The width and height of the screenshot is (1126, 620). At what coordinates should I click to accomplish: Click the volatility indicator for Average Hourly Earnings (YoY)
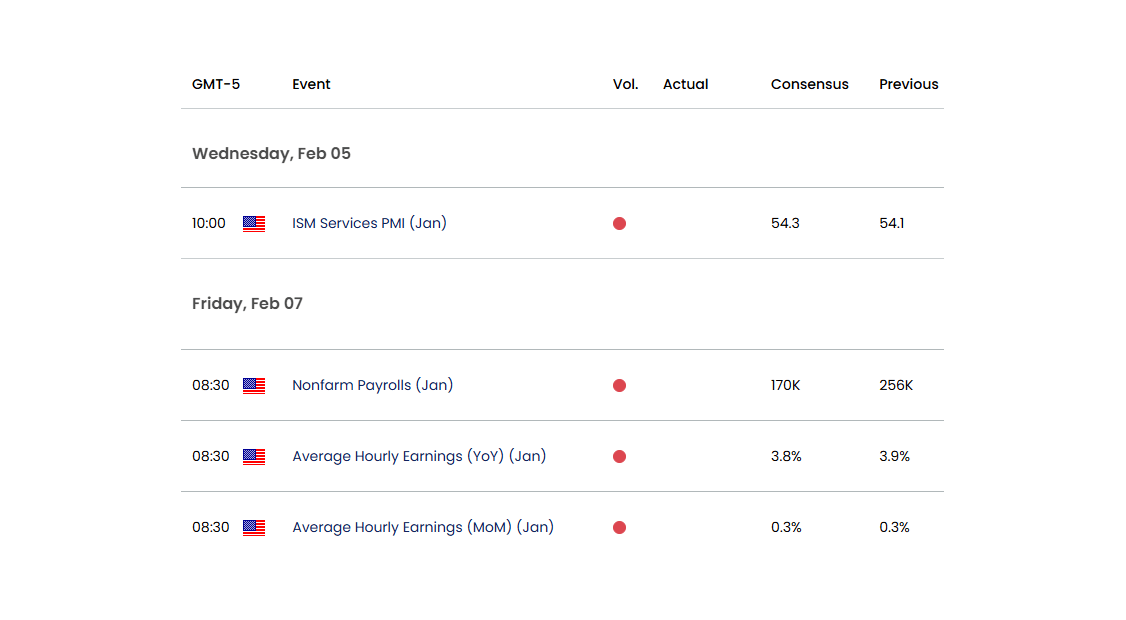620,456
